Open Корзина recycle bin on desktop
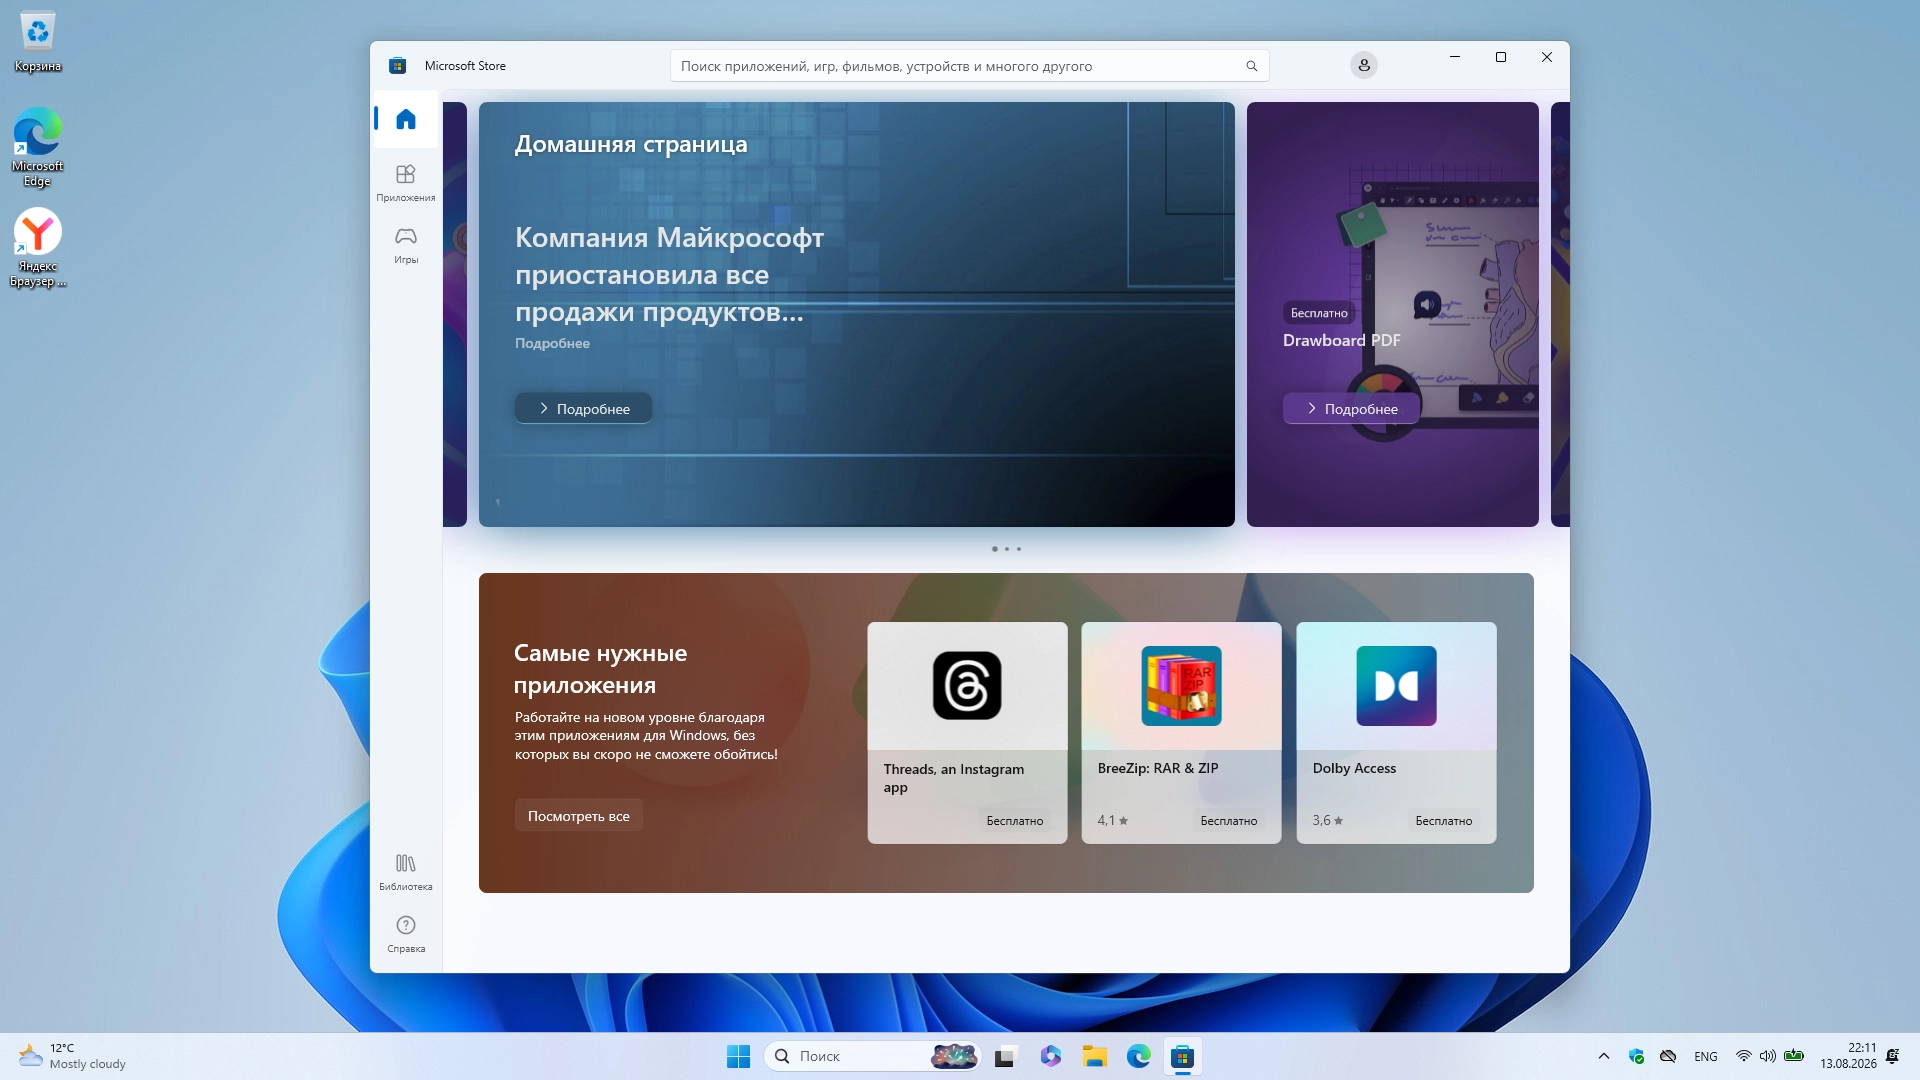 click(38, 43)
